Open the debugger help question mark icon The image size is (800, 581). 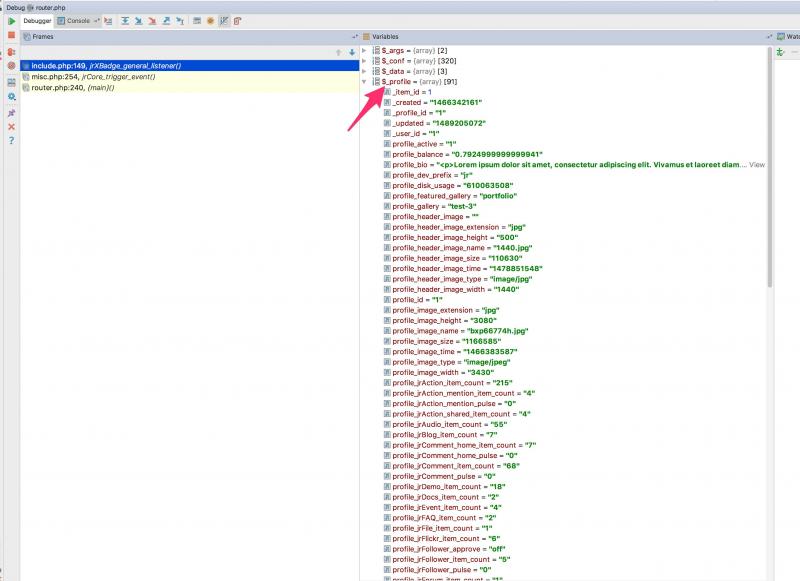[11, 141]
